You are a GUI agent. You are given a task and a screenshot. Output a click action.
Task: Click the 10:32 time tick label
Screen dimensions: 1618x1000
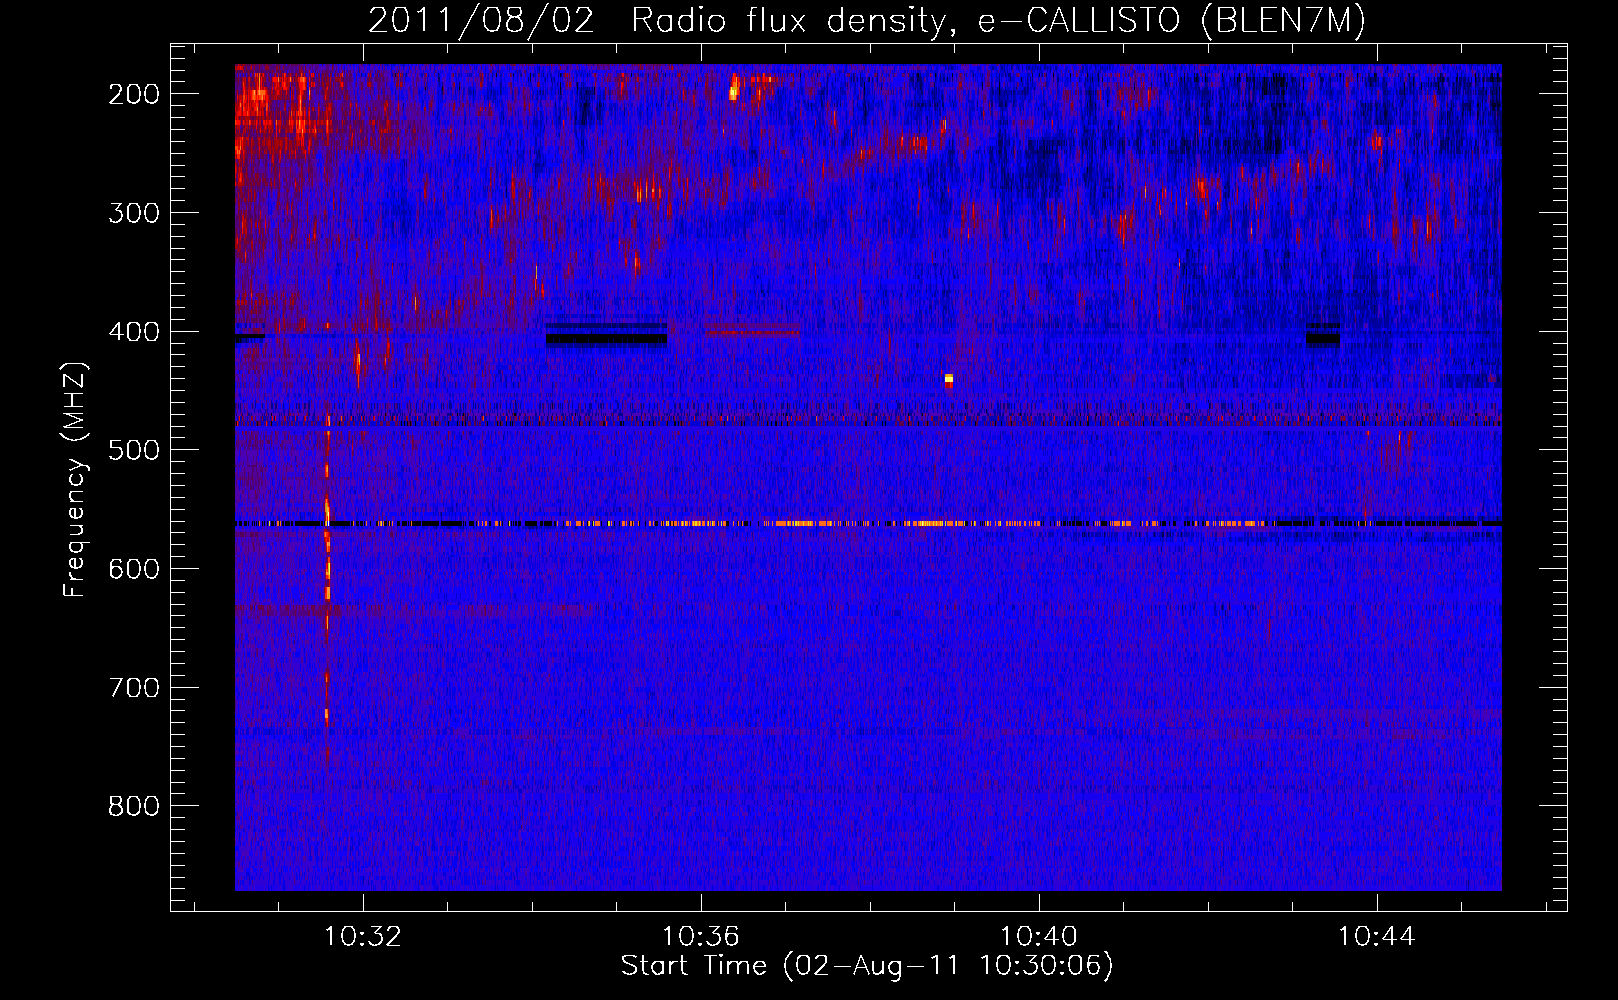(362, 937)
